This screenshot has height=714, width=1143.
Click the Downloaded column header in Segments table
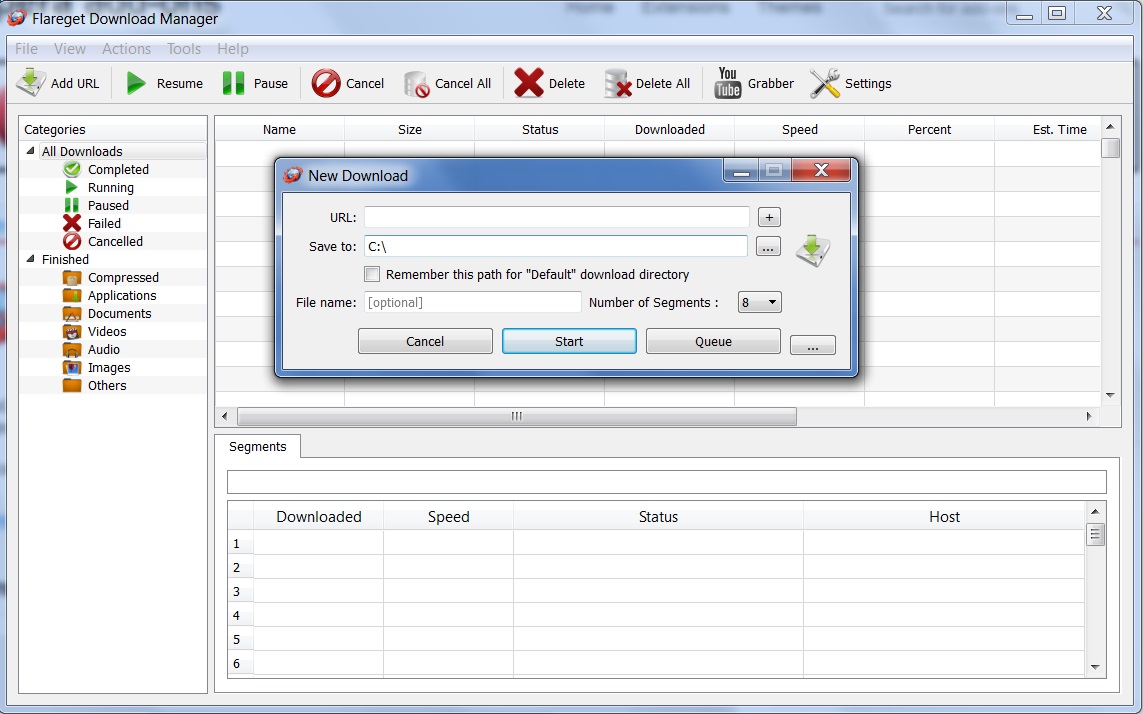coord(319,516)
